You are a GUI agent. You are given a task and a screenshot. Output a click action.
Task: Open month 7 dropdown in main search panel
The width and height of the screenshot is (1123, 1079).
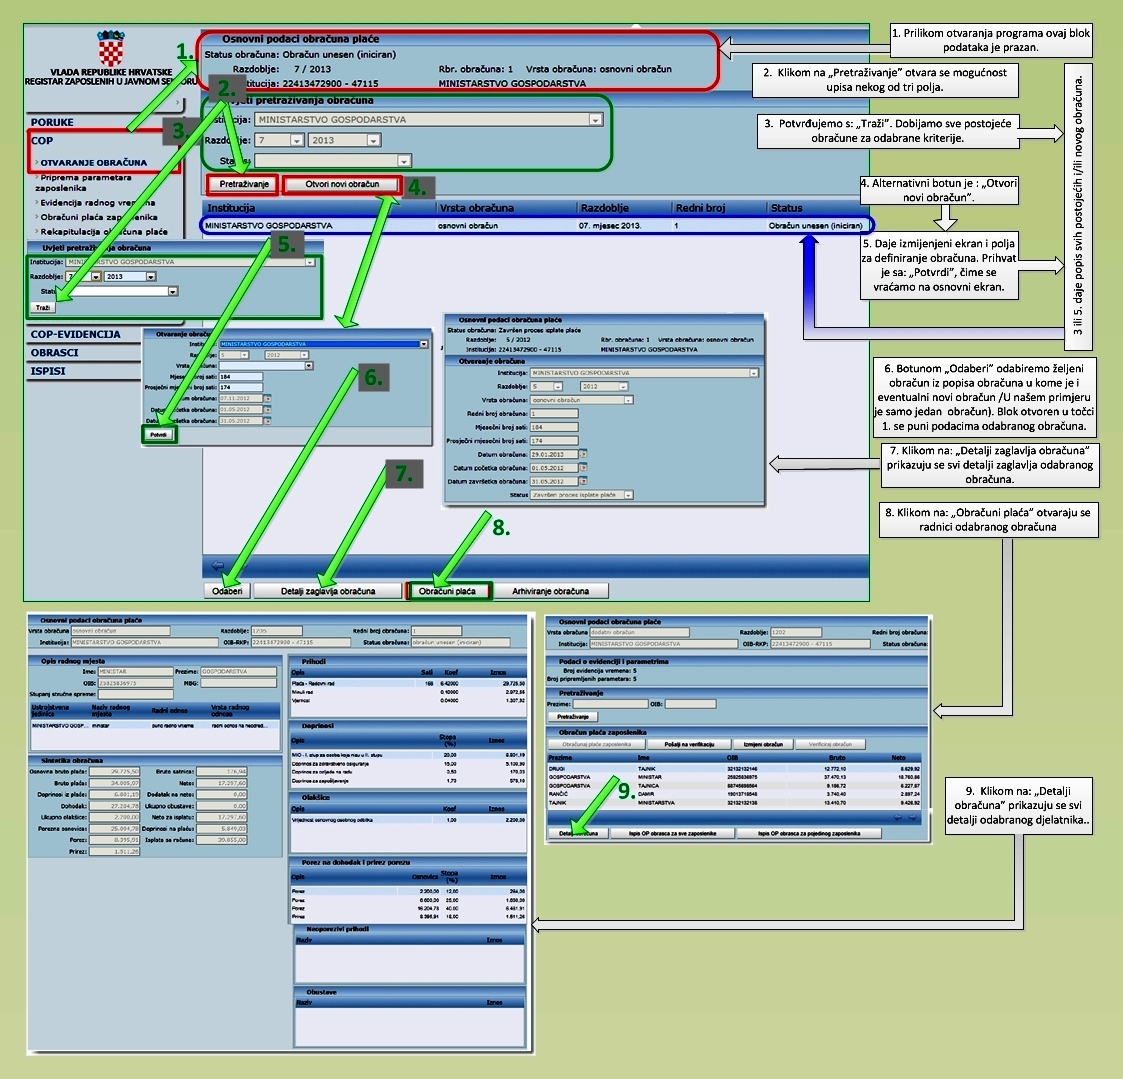point(297,140)
